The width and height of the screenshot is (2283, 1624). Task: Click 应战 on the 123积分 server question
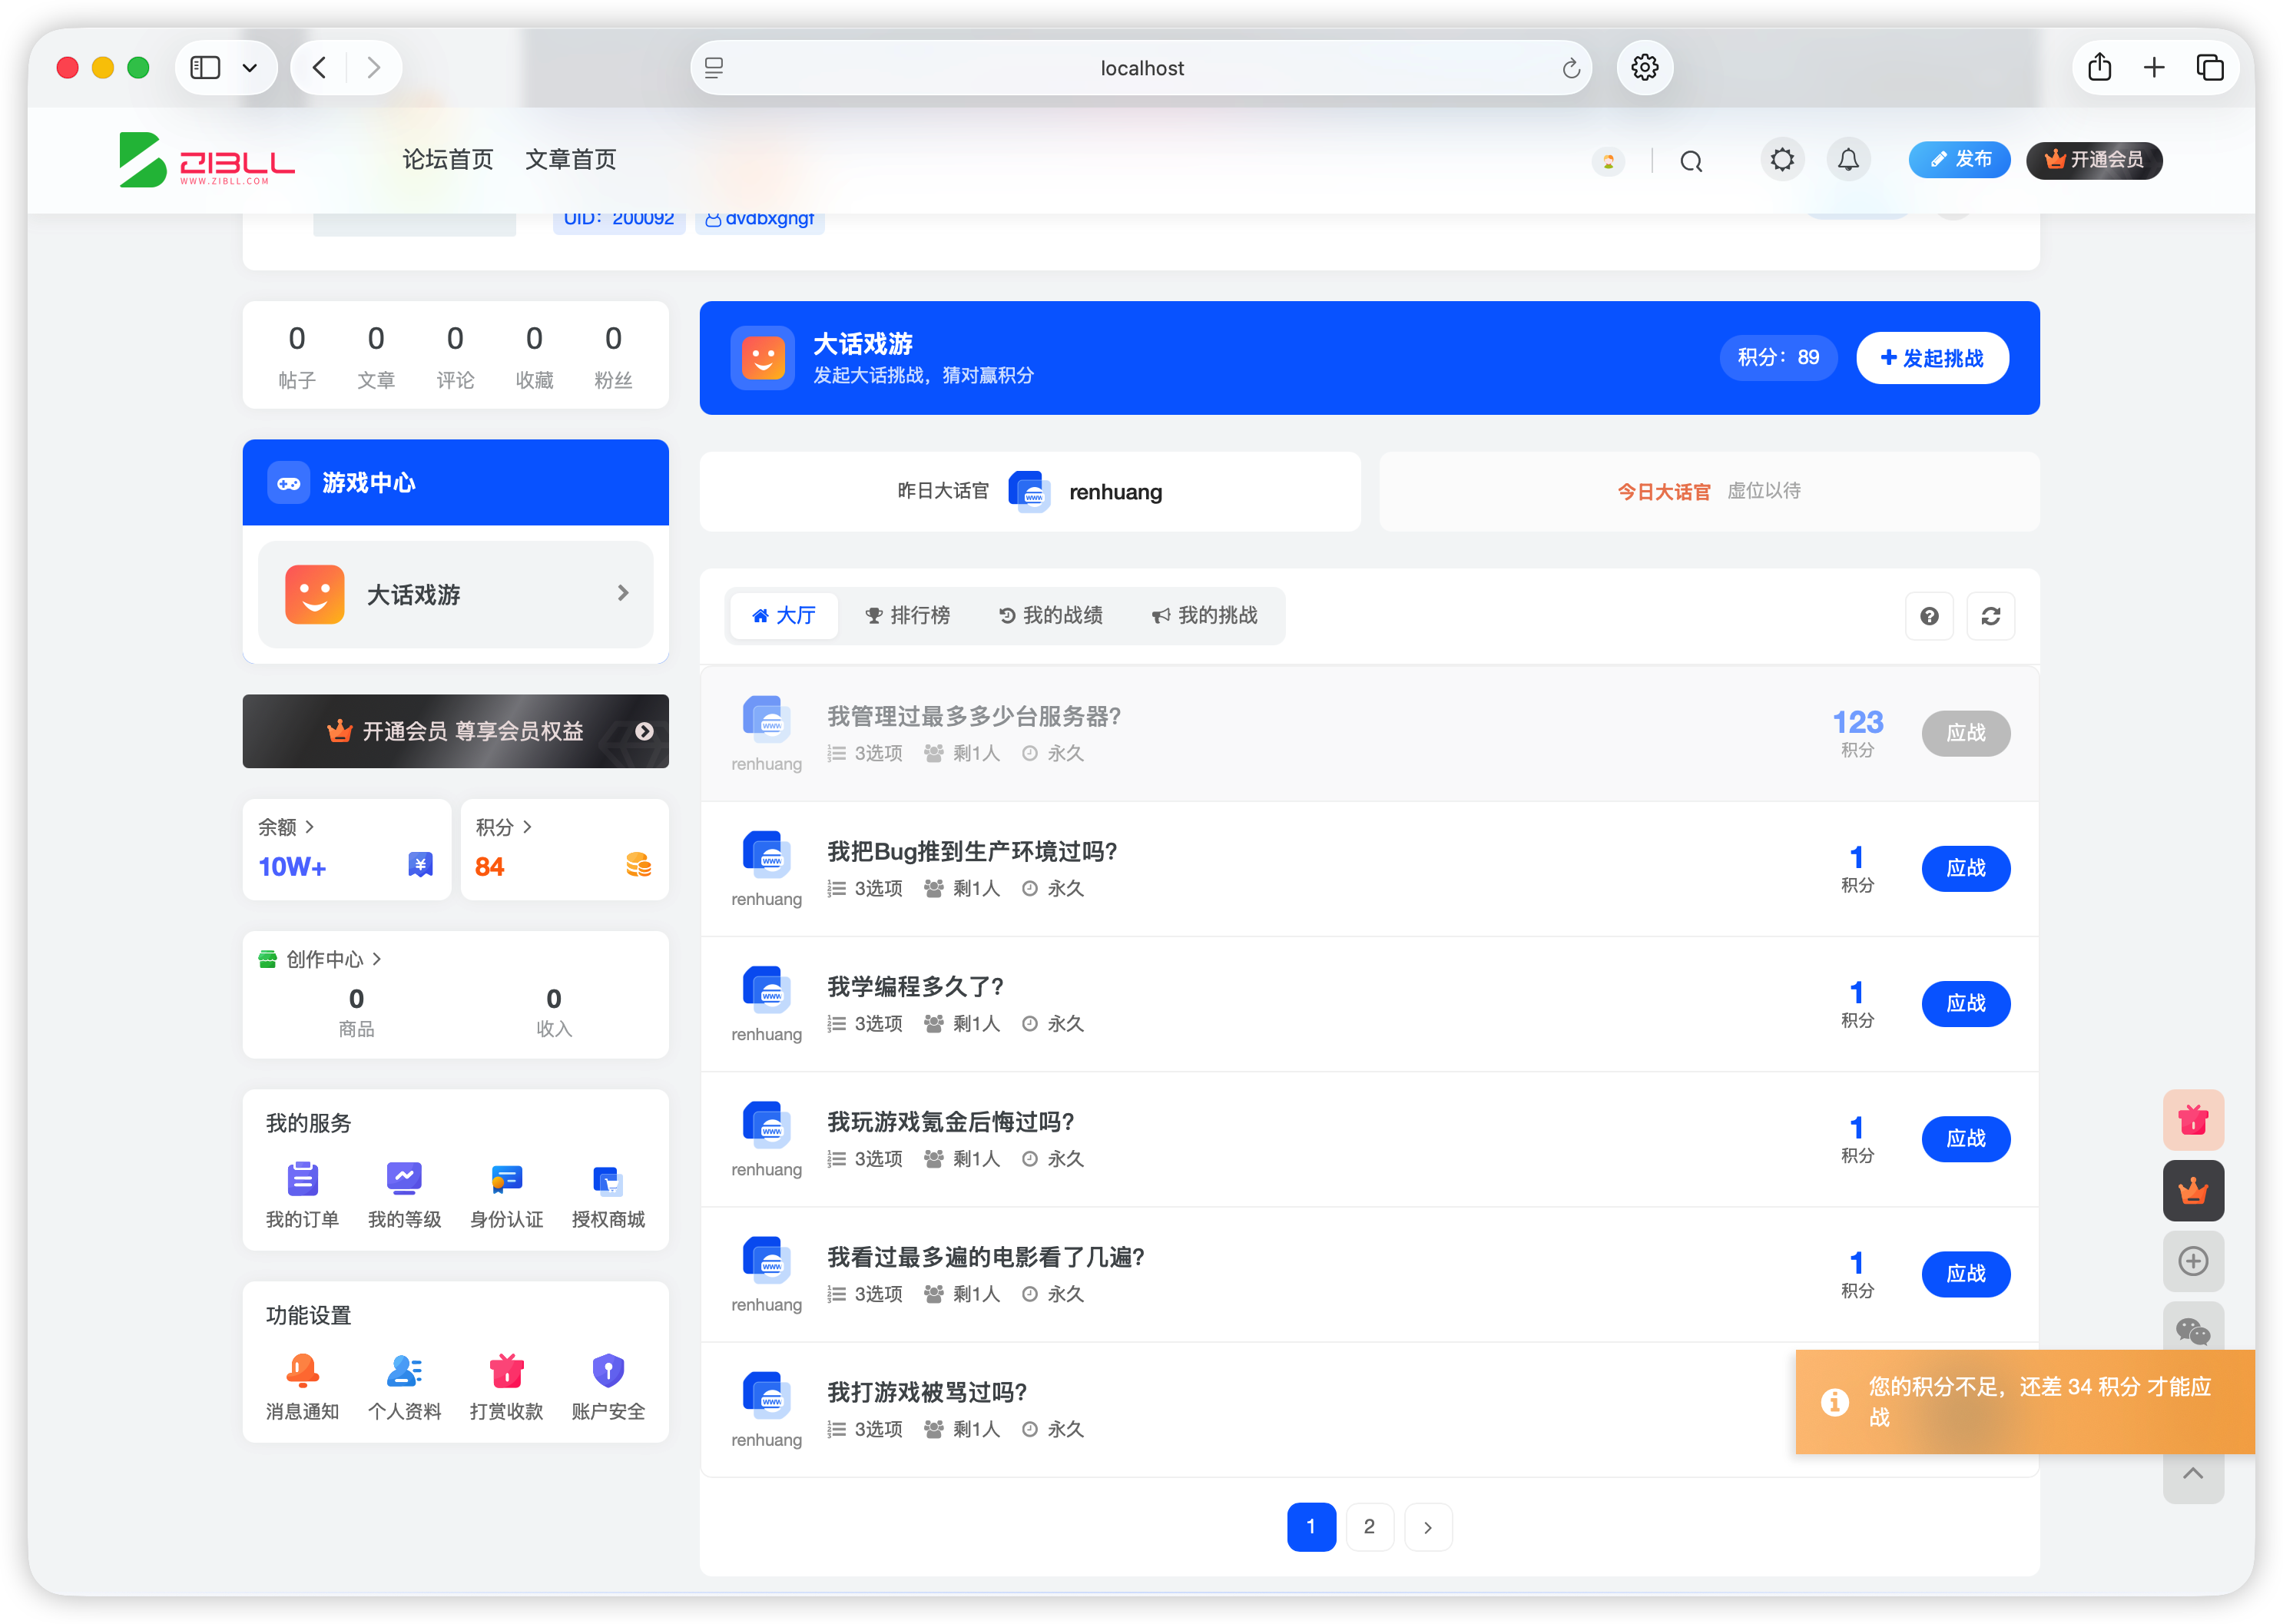[1966, 733]
